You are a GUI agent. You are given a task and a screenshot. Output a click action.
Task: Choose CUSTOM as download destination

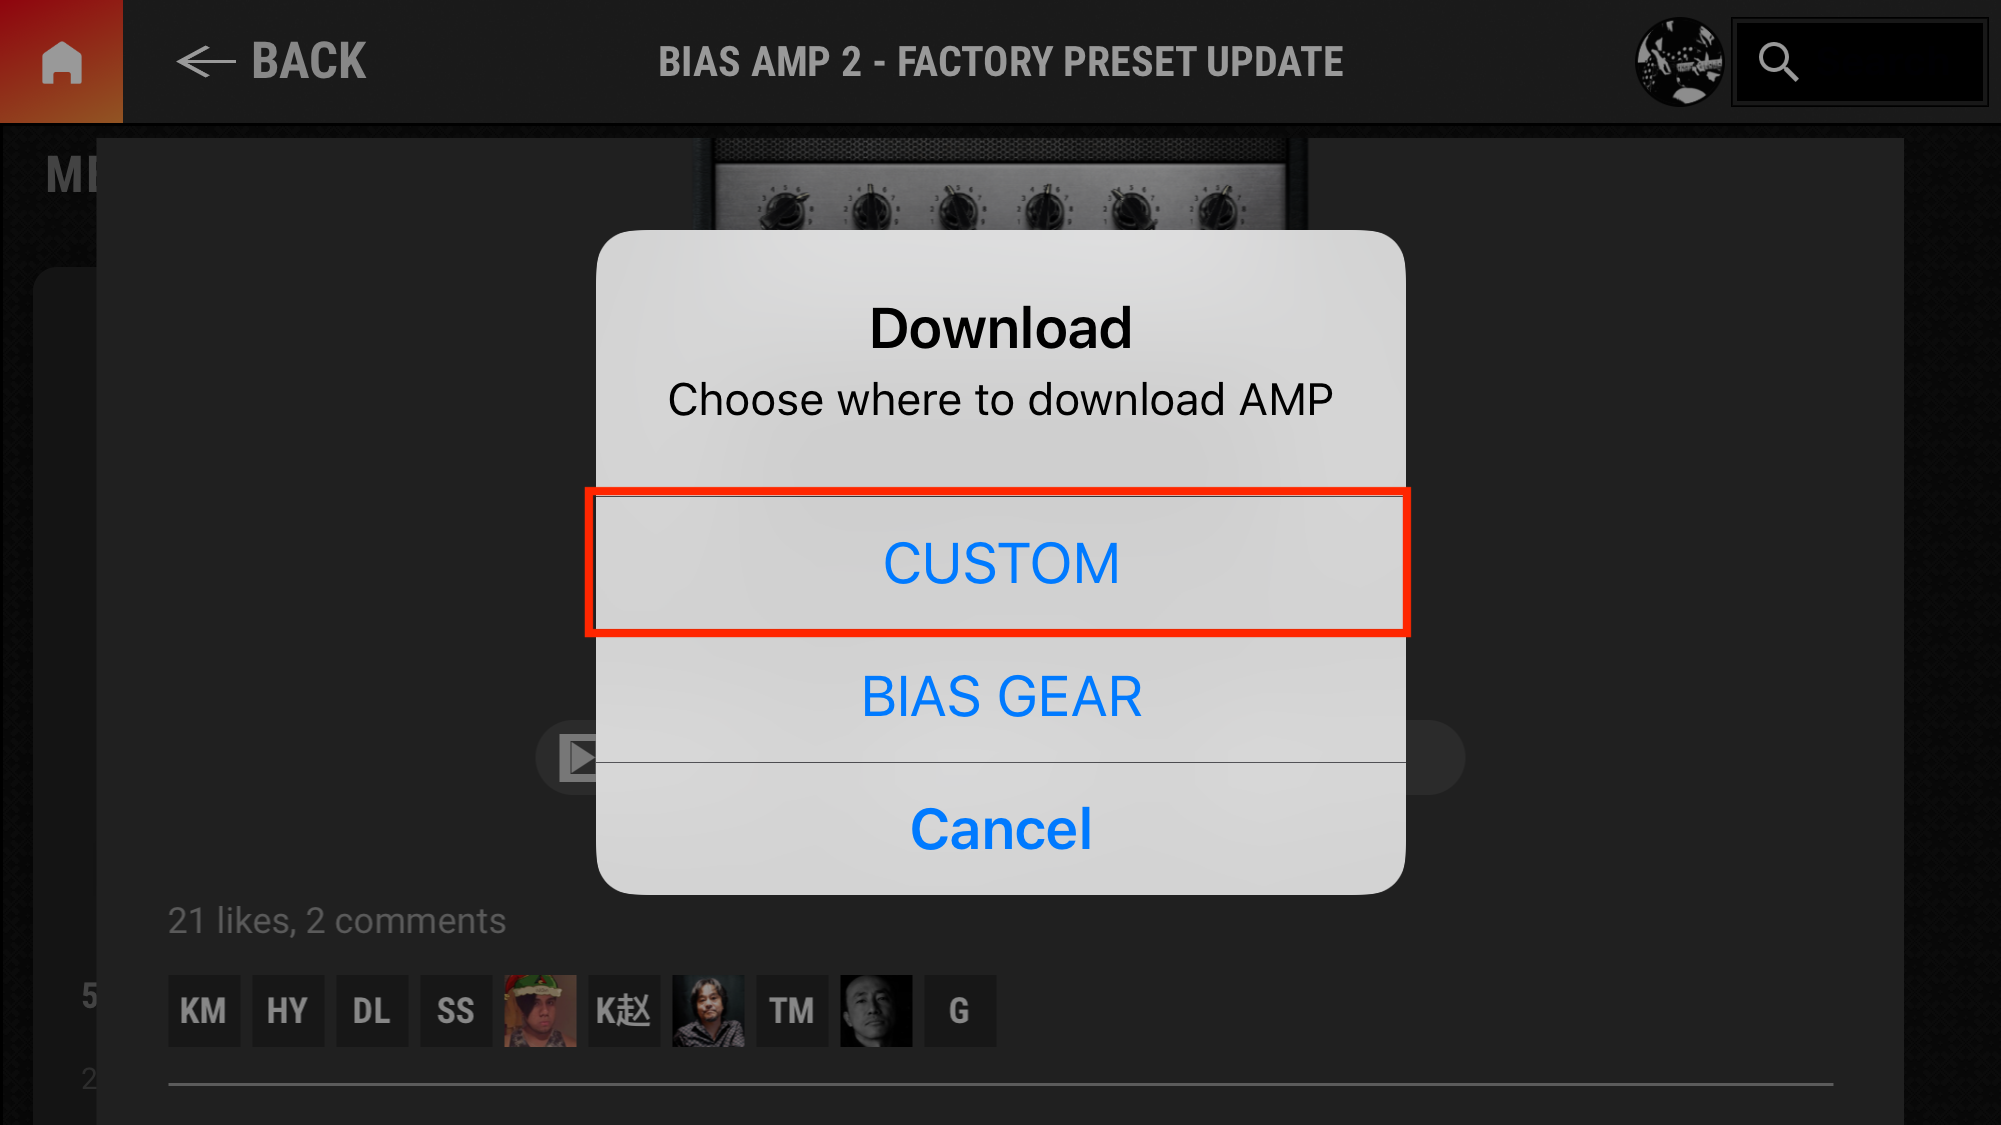[1000, 563]
